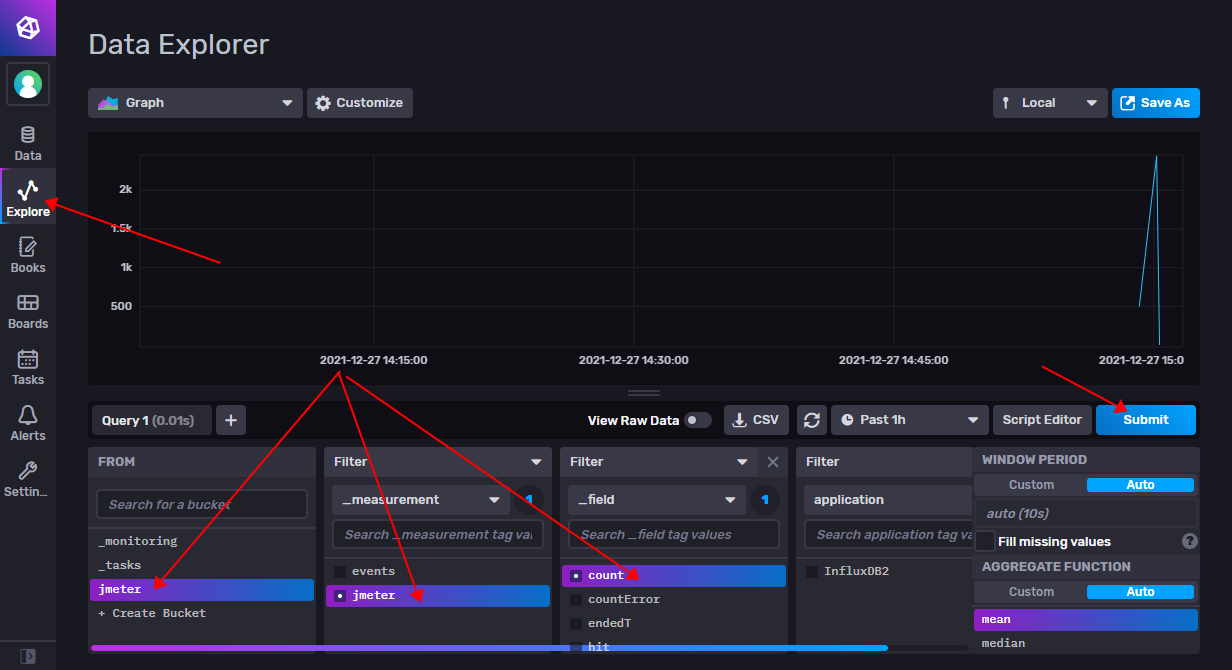Uncheck the count field checkbox
Image resolution: width=1232 pixels, height=670 pixels.
click(576, 576)
